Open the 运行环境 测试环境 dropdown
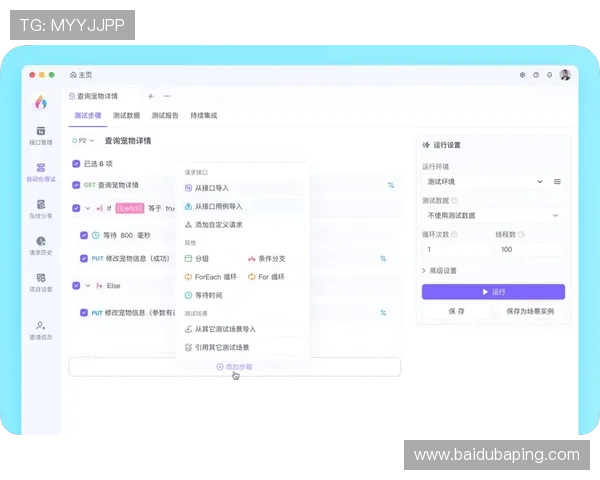This screenshot has height=480, width=600. coord(485,181)
